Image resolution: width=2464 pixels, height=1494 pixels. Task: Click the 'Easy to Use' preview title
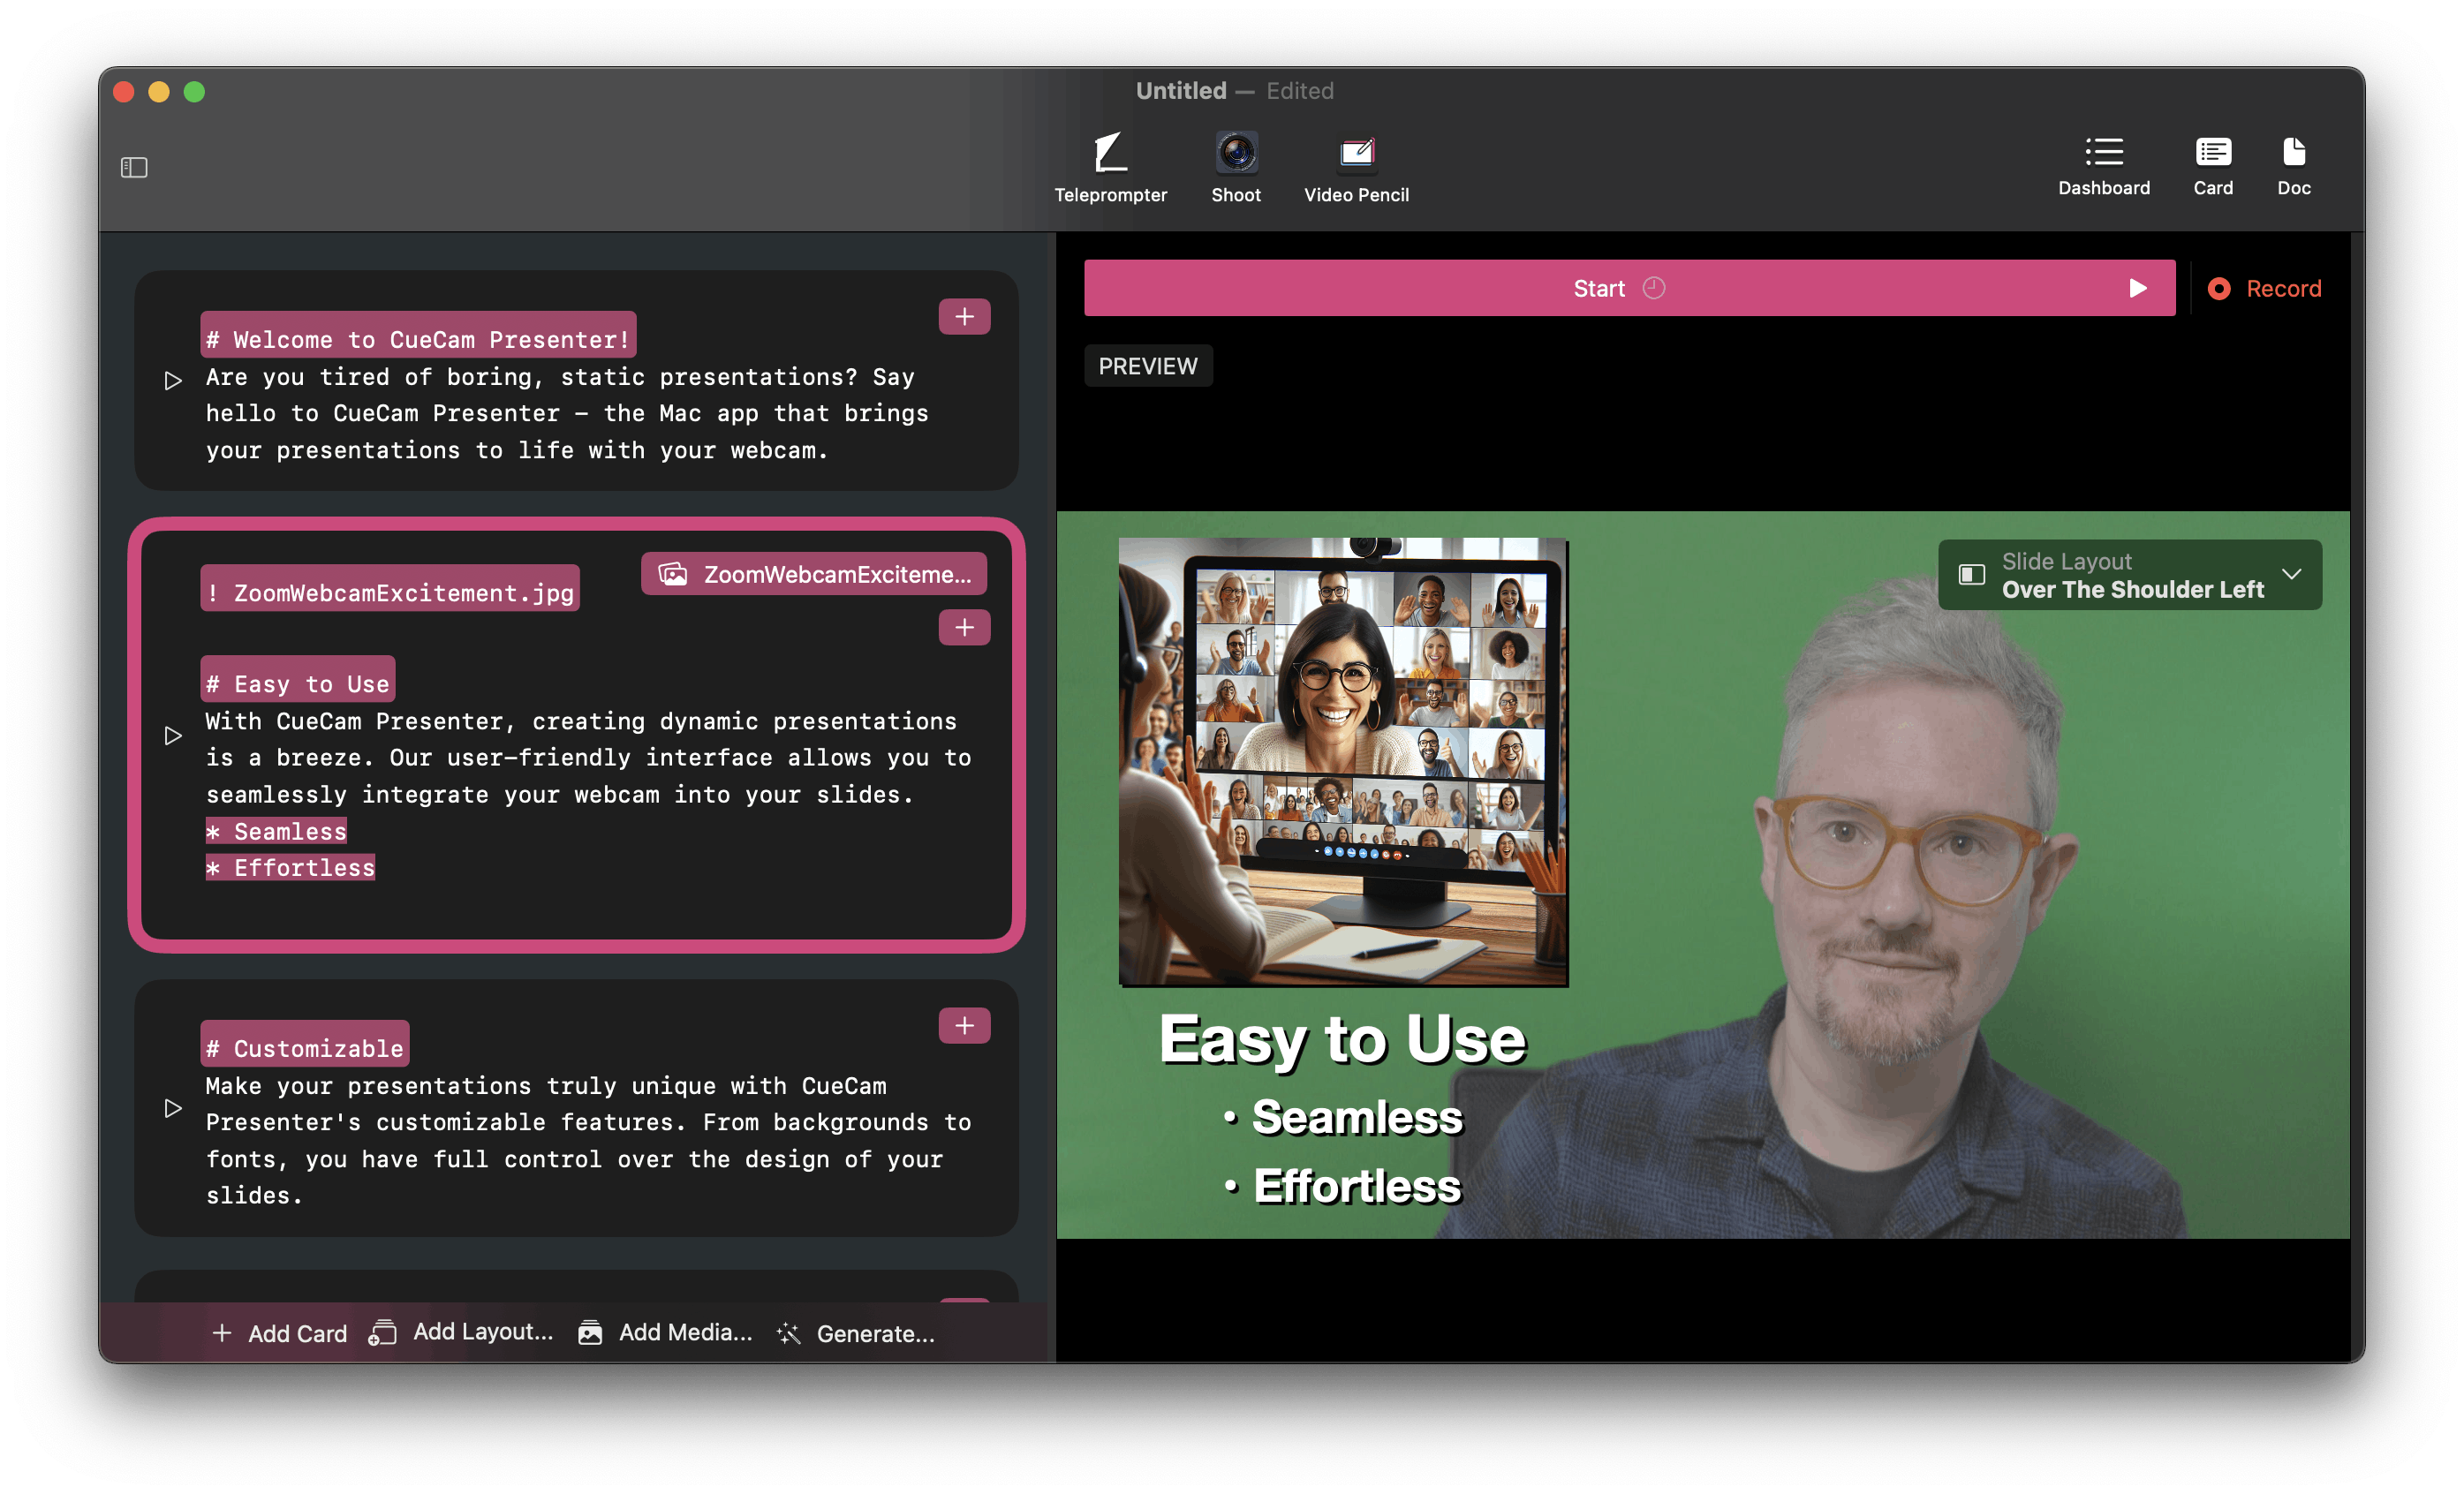[x=1343, y=1040]
